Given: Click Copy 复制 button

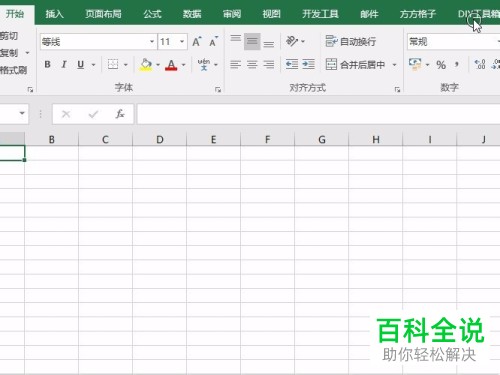Looking at the screenshot, I should [9, 53].
